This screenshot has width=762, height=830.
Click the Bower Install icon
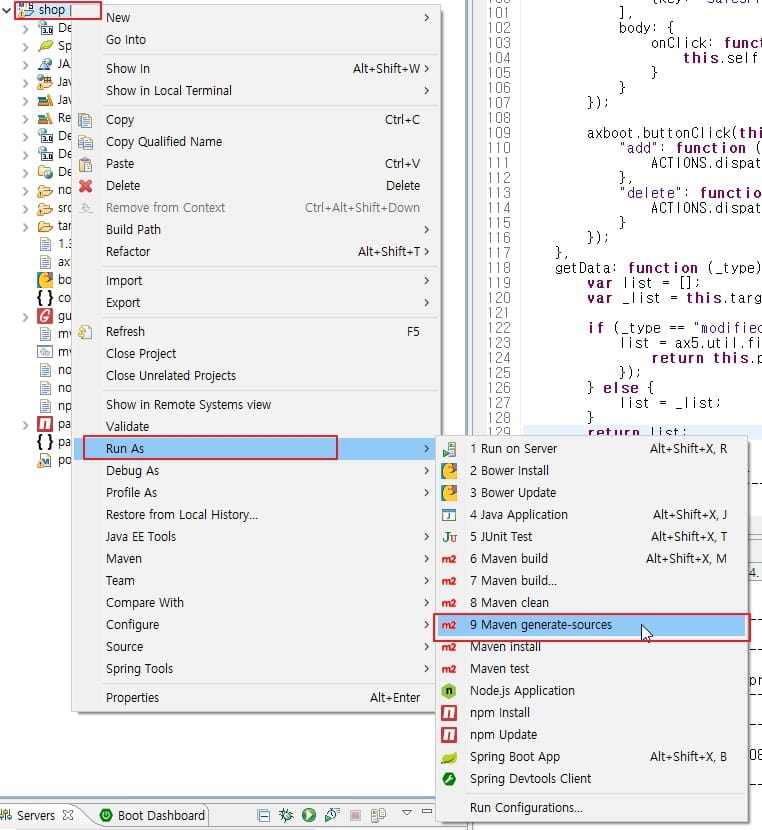point(449,471)
